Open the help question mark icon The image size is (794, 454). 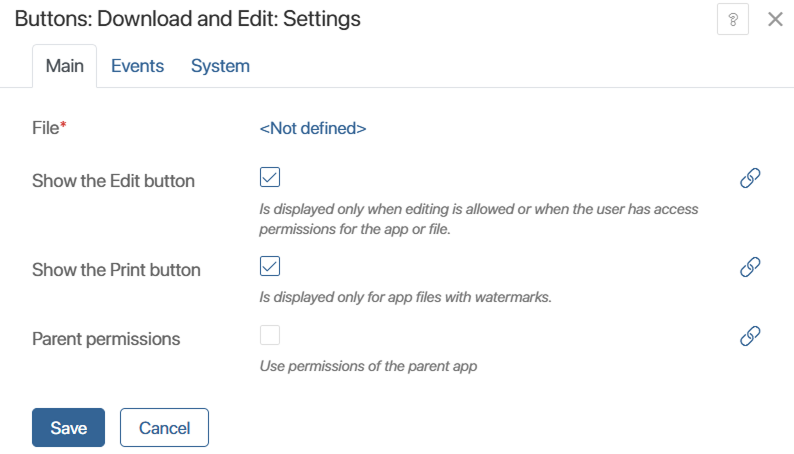click(732, 19)
